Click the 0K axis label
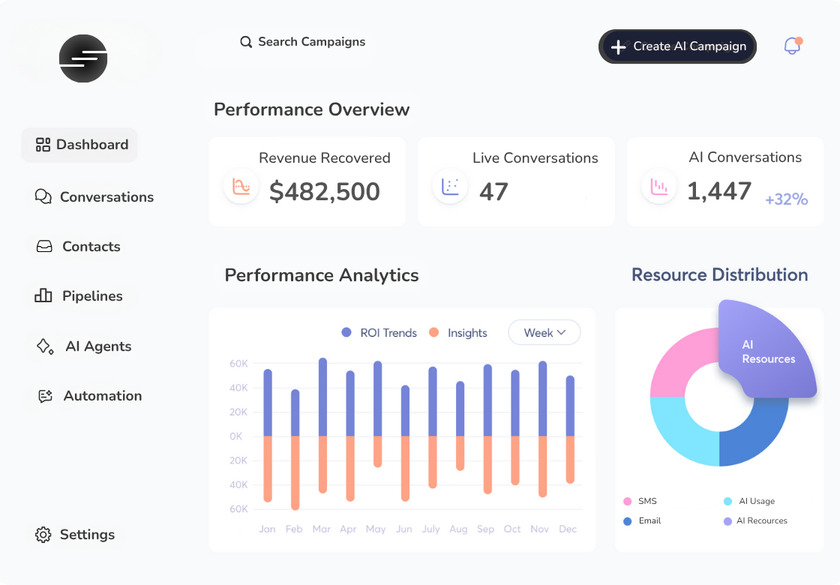 236,437
